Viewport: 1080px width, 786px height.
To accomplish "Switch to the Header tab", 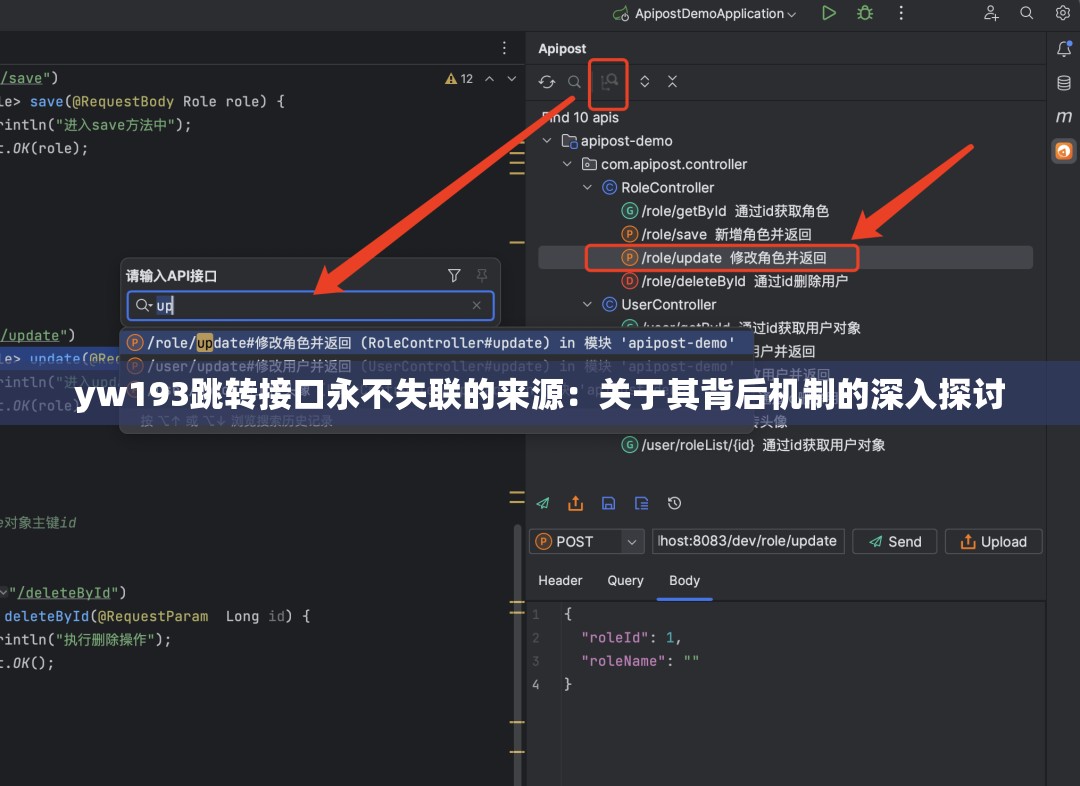I will point(560,580).
